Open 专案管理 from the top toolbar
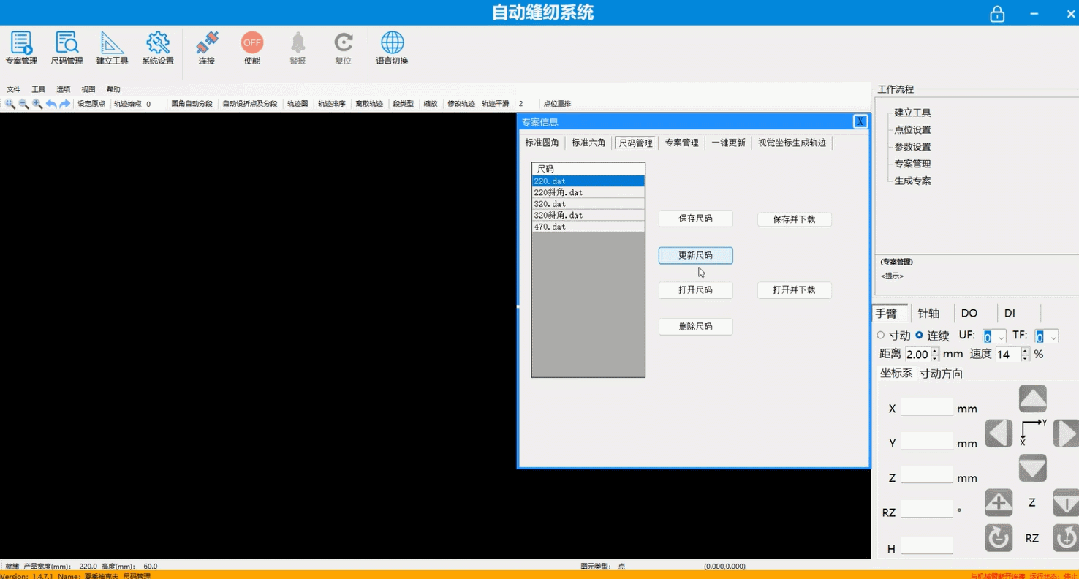 (21, 47)
